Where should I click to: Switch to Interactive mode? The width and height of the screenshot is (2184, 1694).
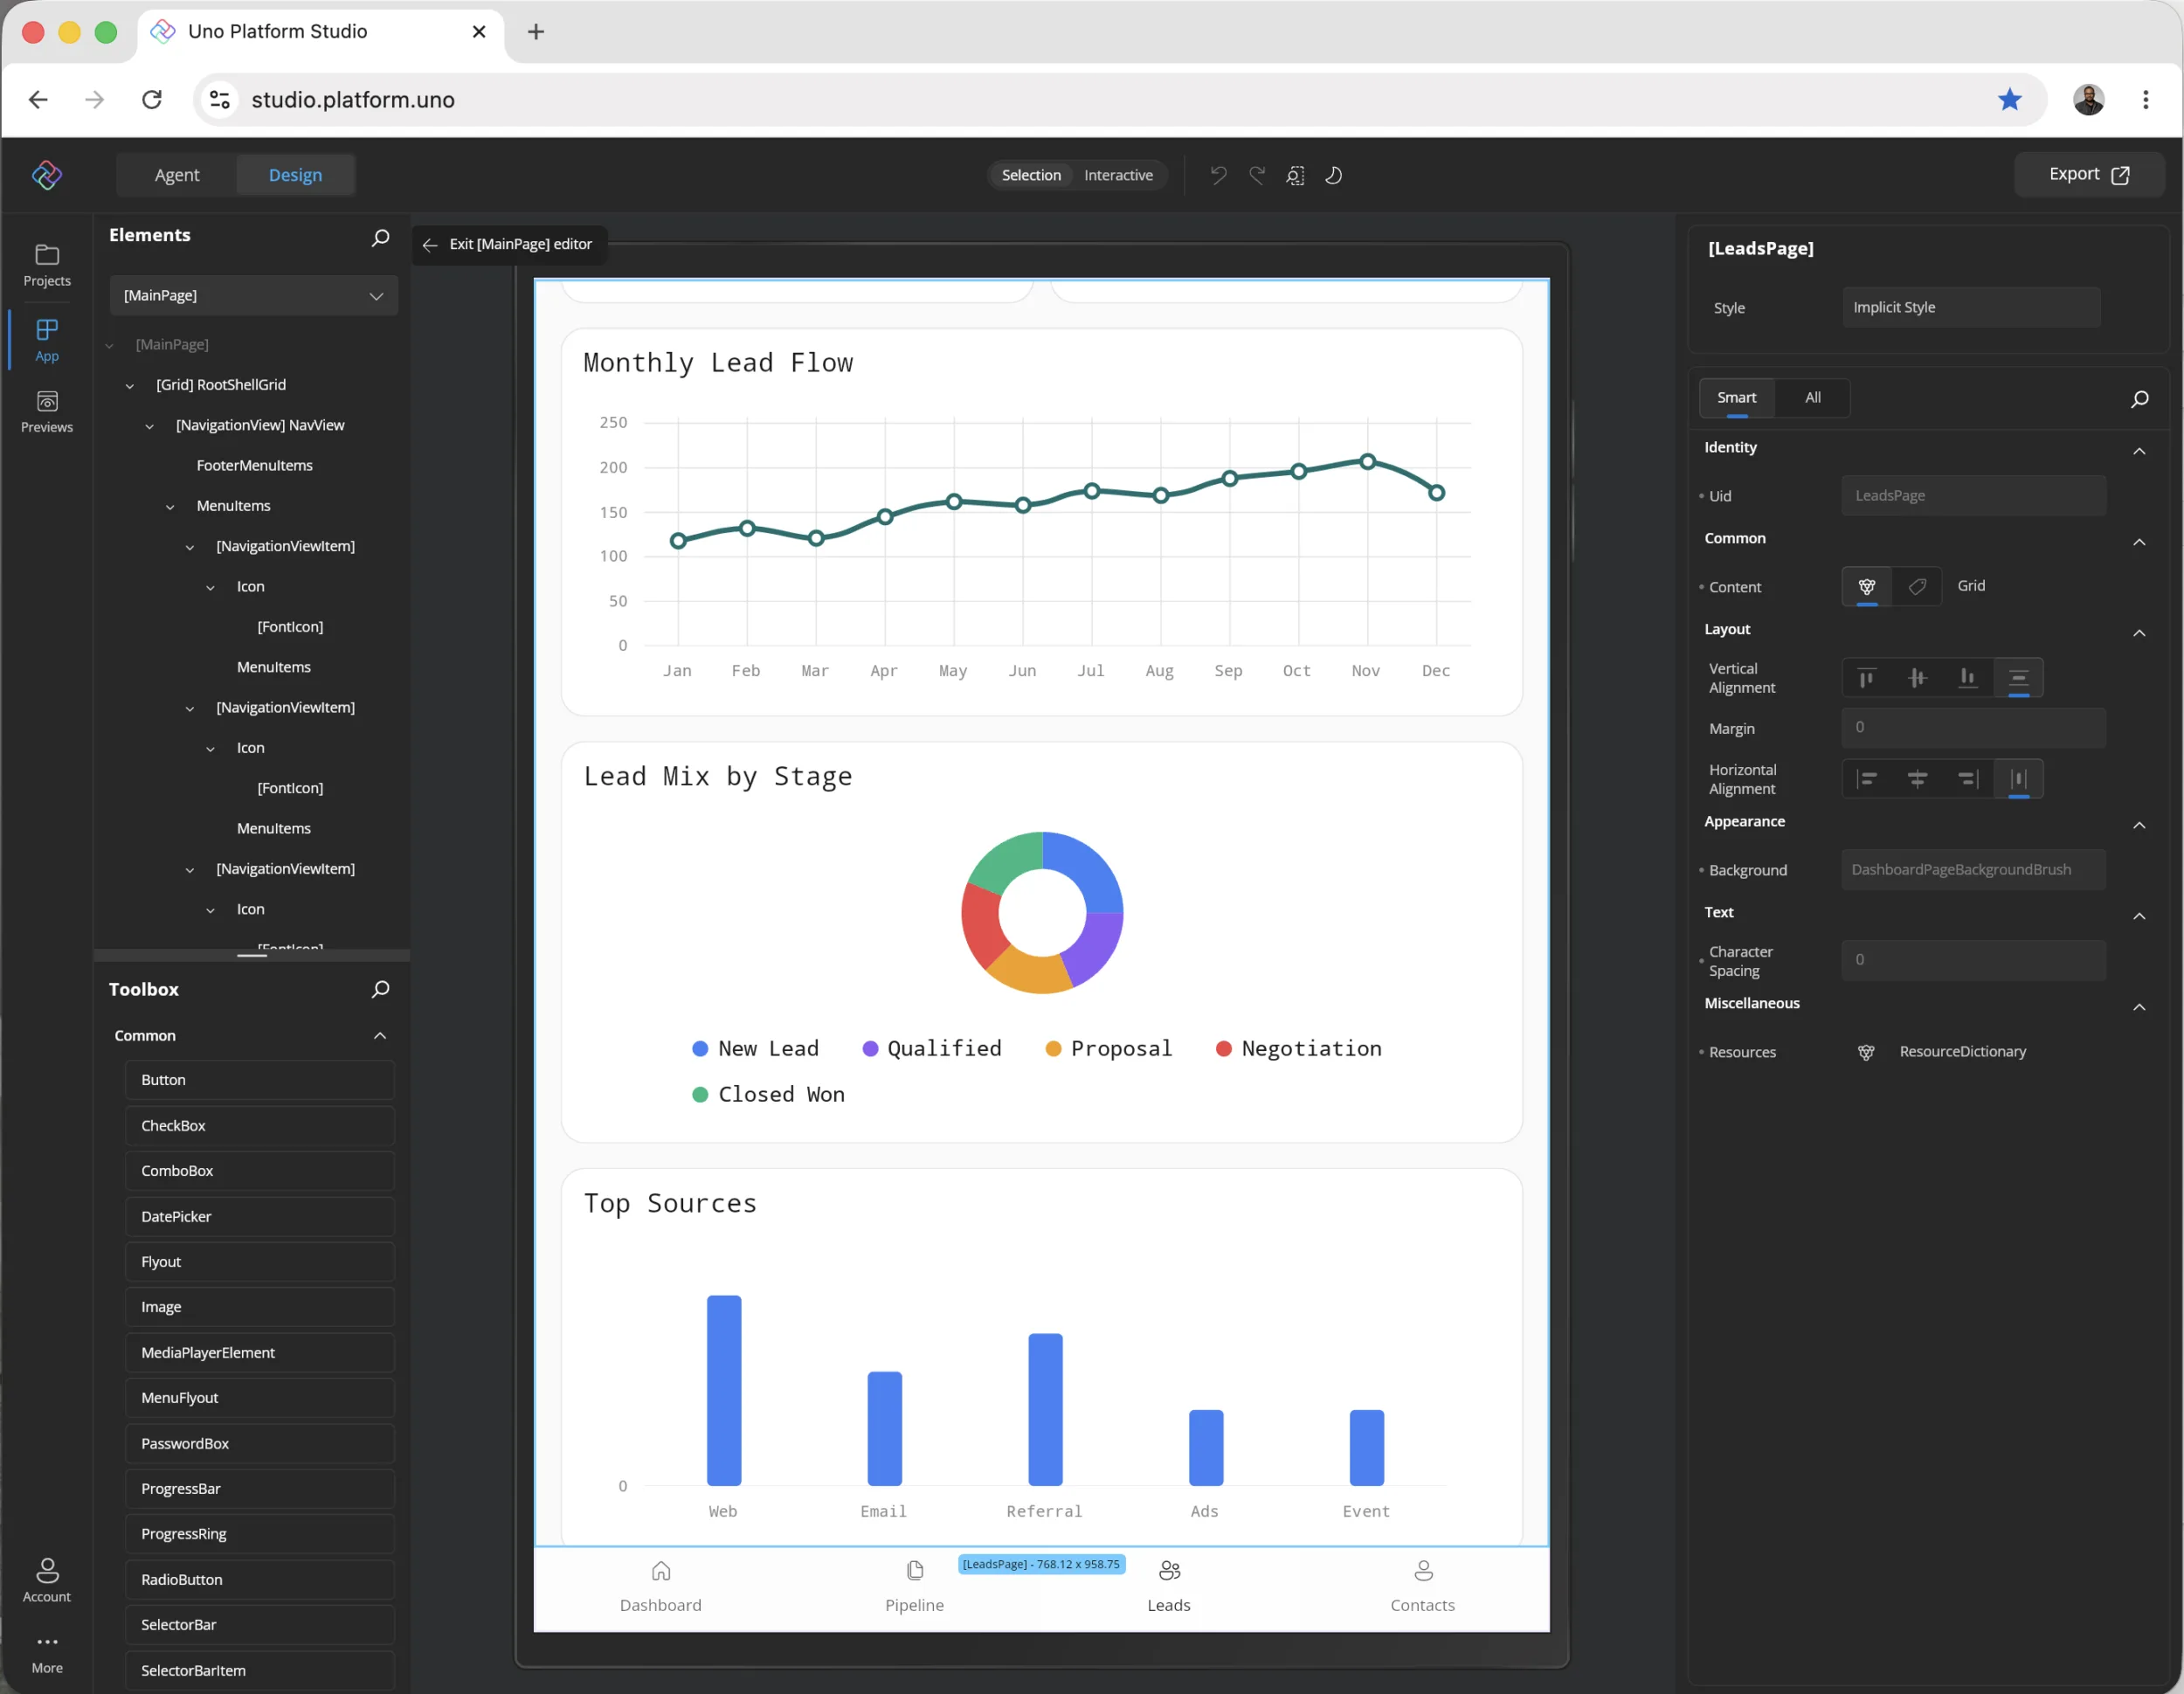click(x=1118, y=175)
